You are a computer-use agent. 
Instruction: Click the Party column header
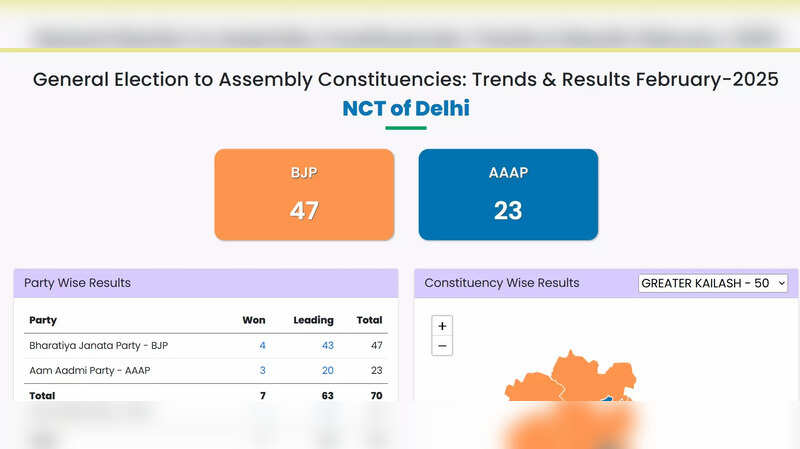click(x=43, y=320)
